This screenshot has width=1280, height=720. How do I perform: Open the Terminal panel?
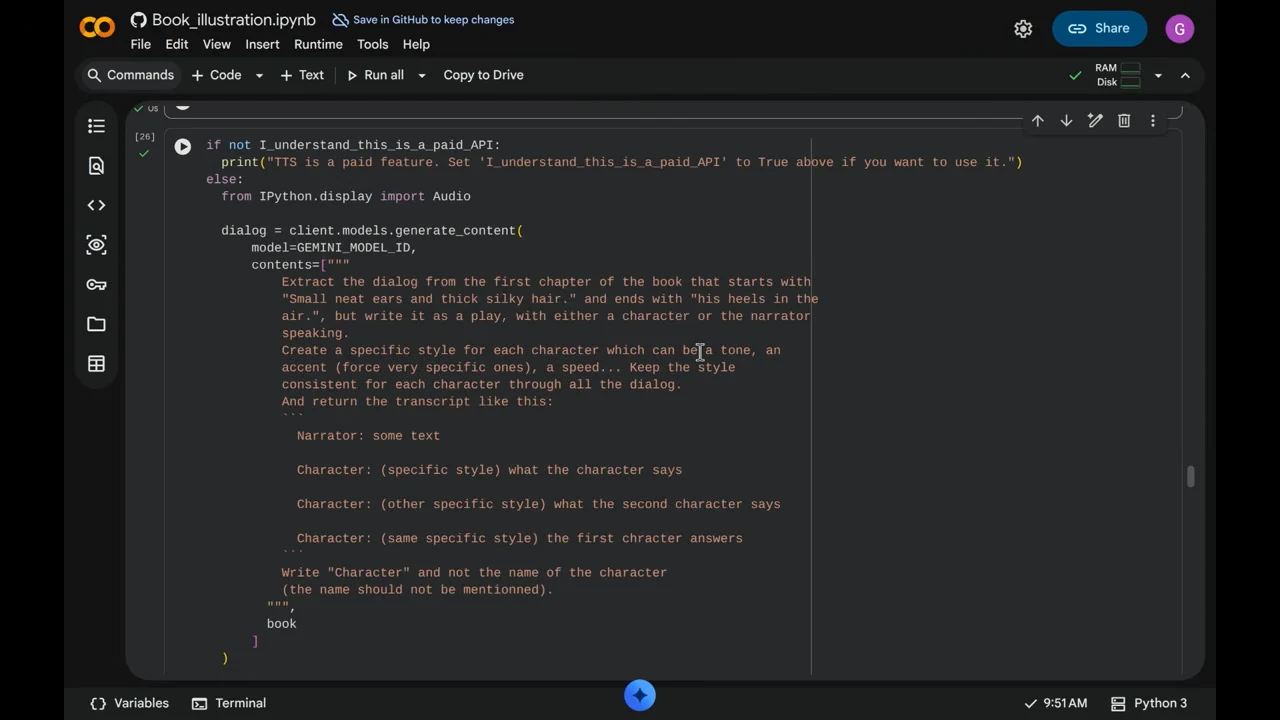click(x=229, y=703)
